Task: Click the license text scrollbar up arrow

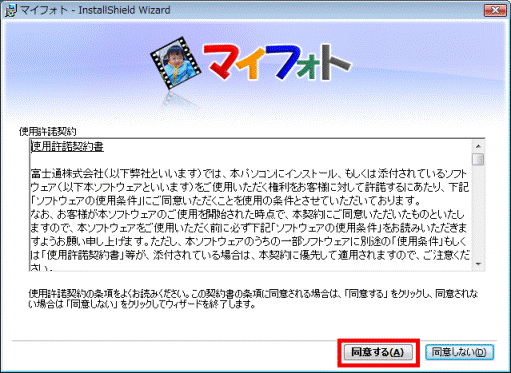Action: [478, 146]
